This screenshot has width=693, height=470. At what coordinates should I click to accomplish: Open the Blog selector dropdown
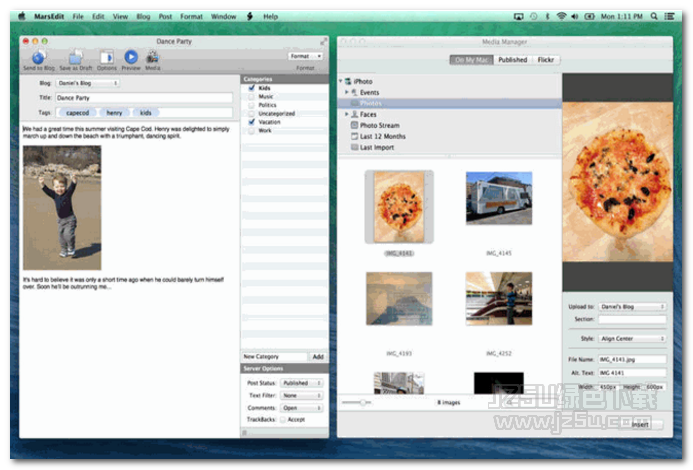(x=88, y=83)
